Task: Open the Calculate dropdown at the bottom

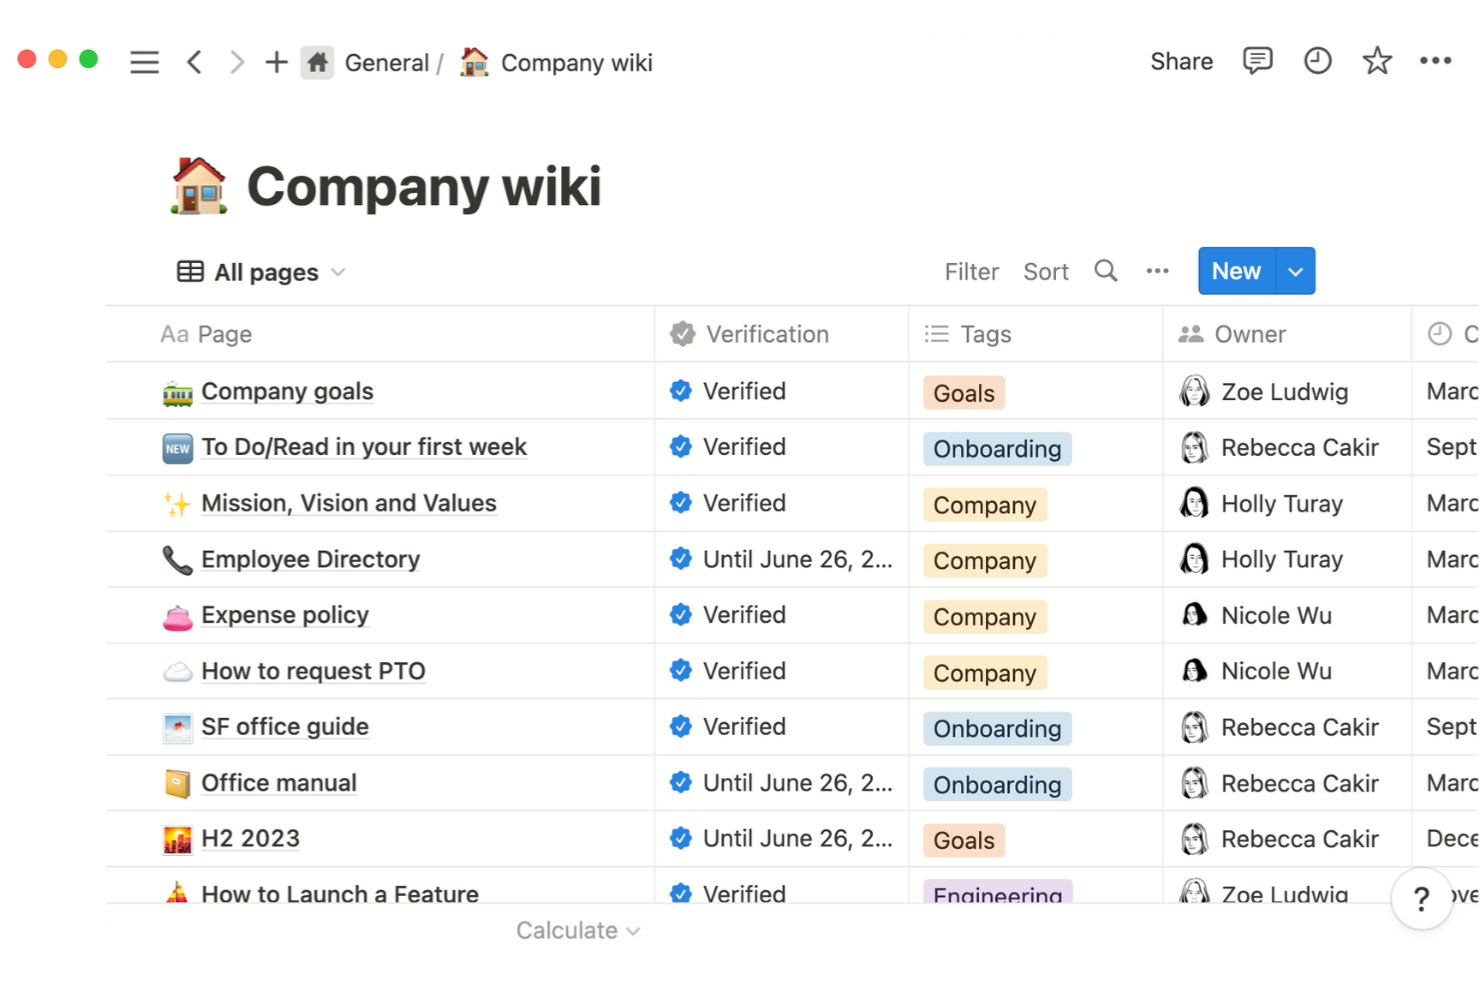Action: coord(578,930)
